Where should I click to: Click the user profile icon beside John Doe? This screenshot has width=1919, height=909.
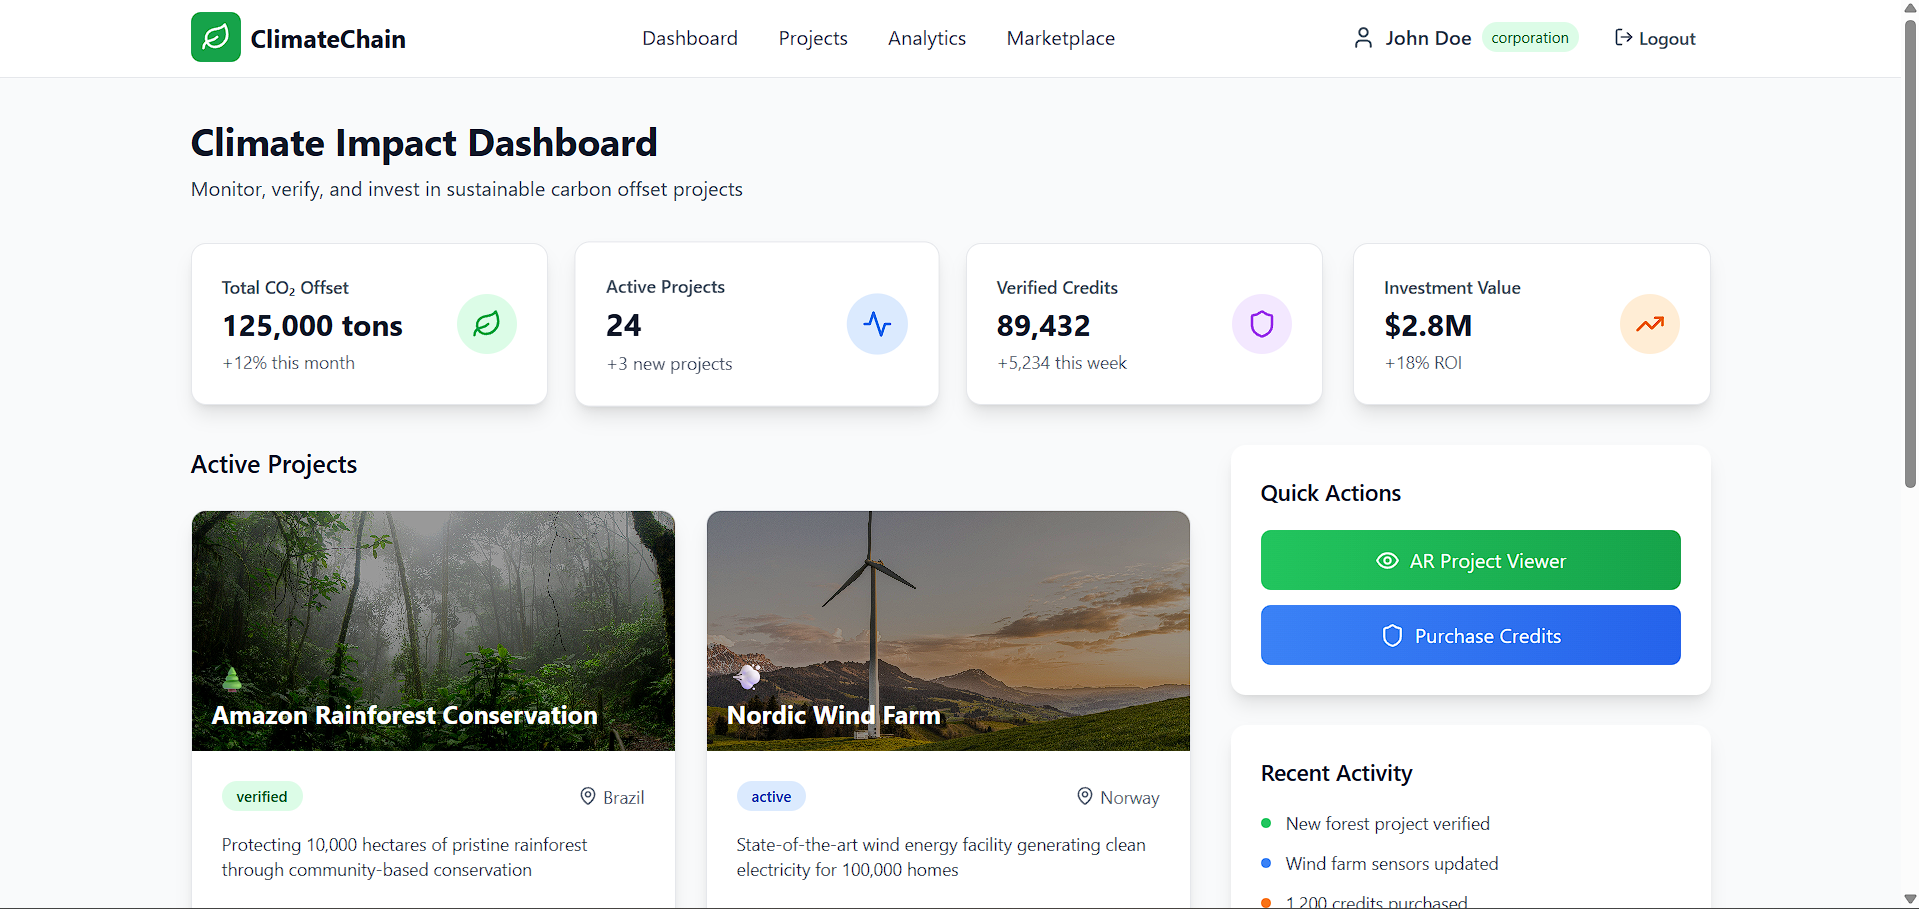tap(1363, 38)
